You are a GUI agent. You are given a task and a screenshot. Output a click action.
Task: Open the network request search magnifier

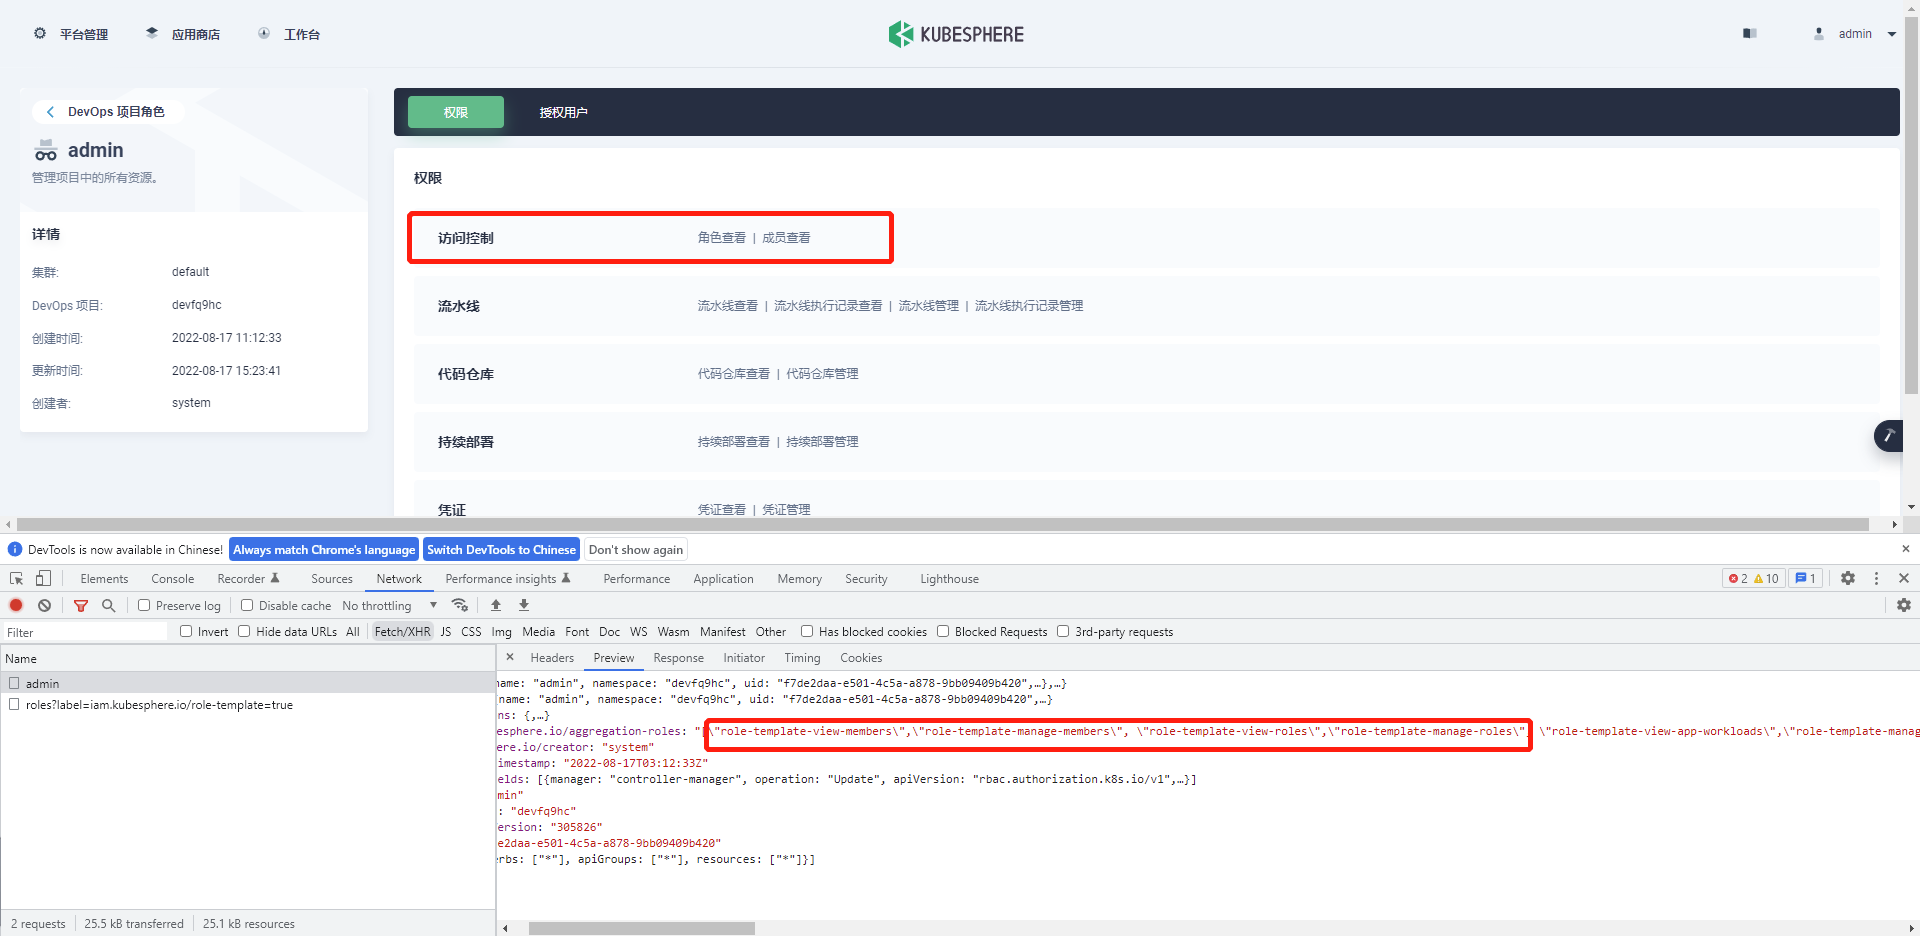coord(108,605)
